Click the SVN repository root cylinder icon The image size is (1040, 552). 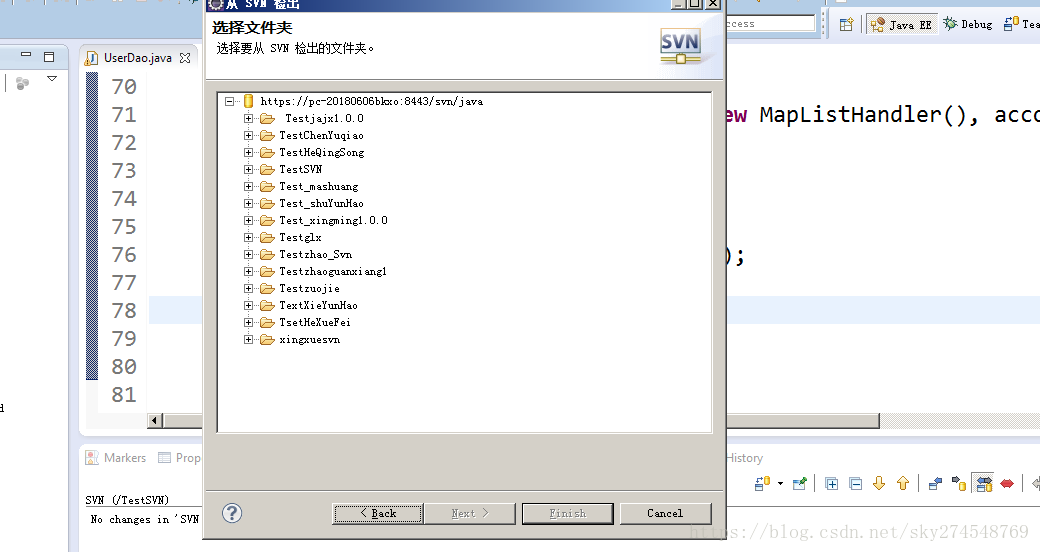[249, 101]
